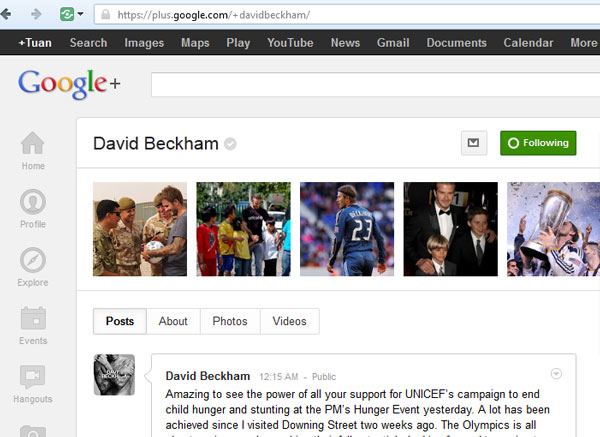Open News in the Google bar
The height and width of the screenshot is (437, 600).
click(345, 42)
